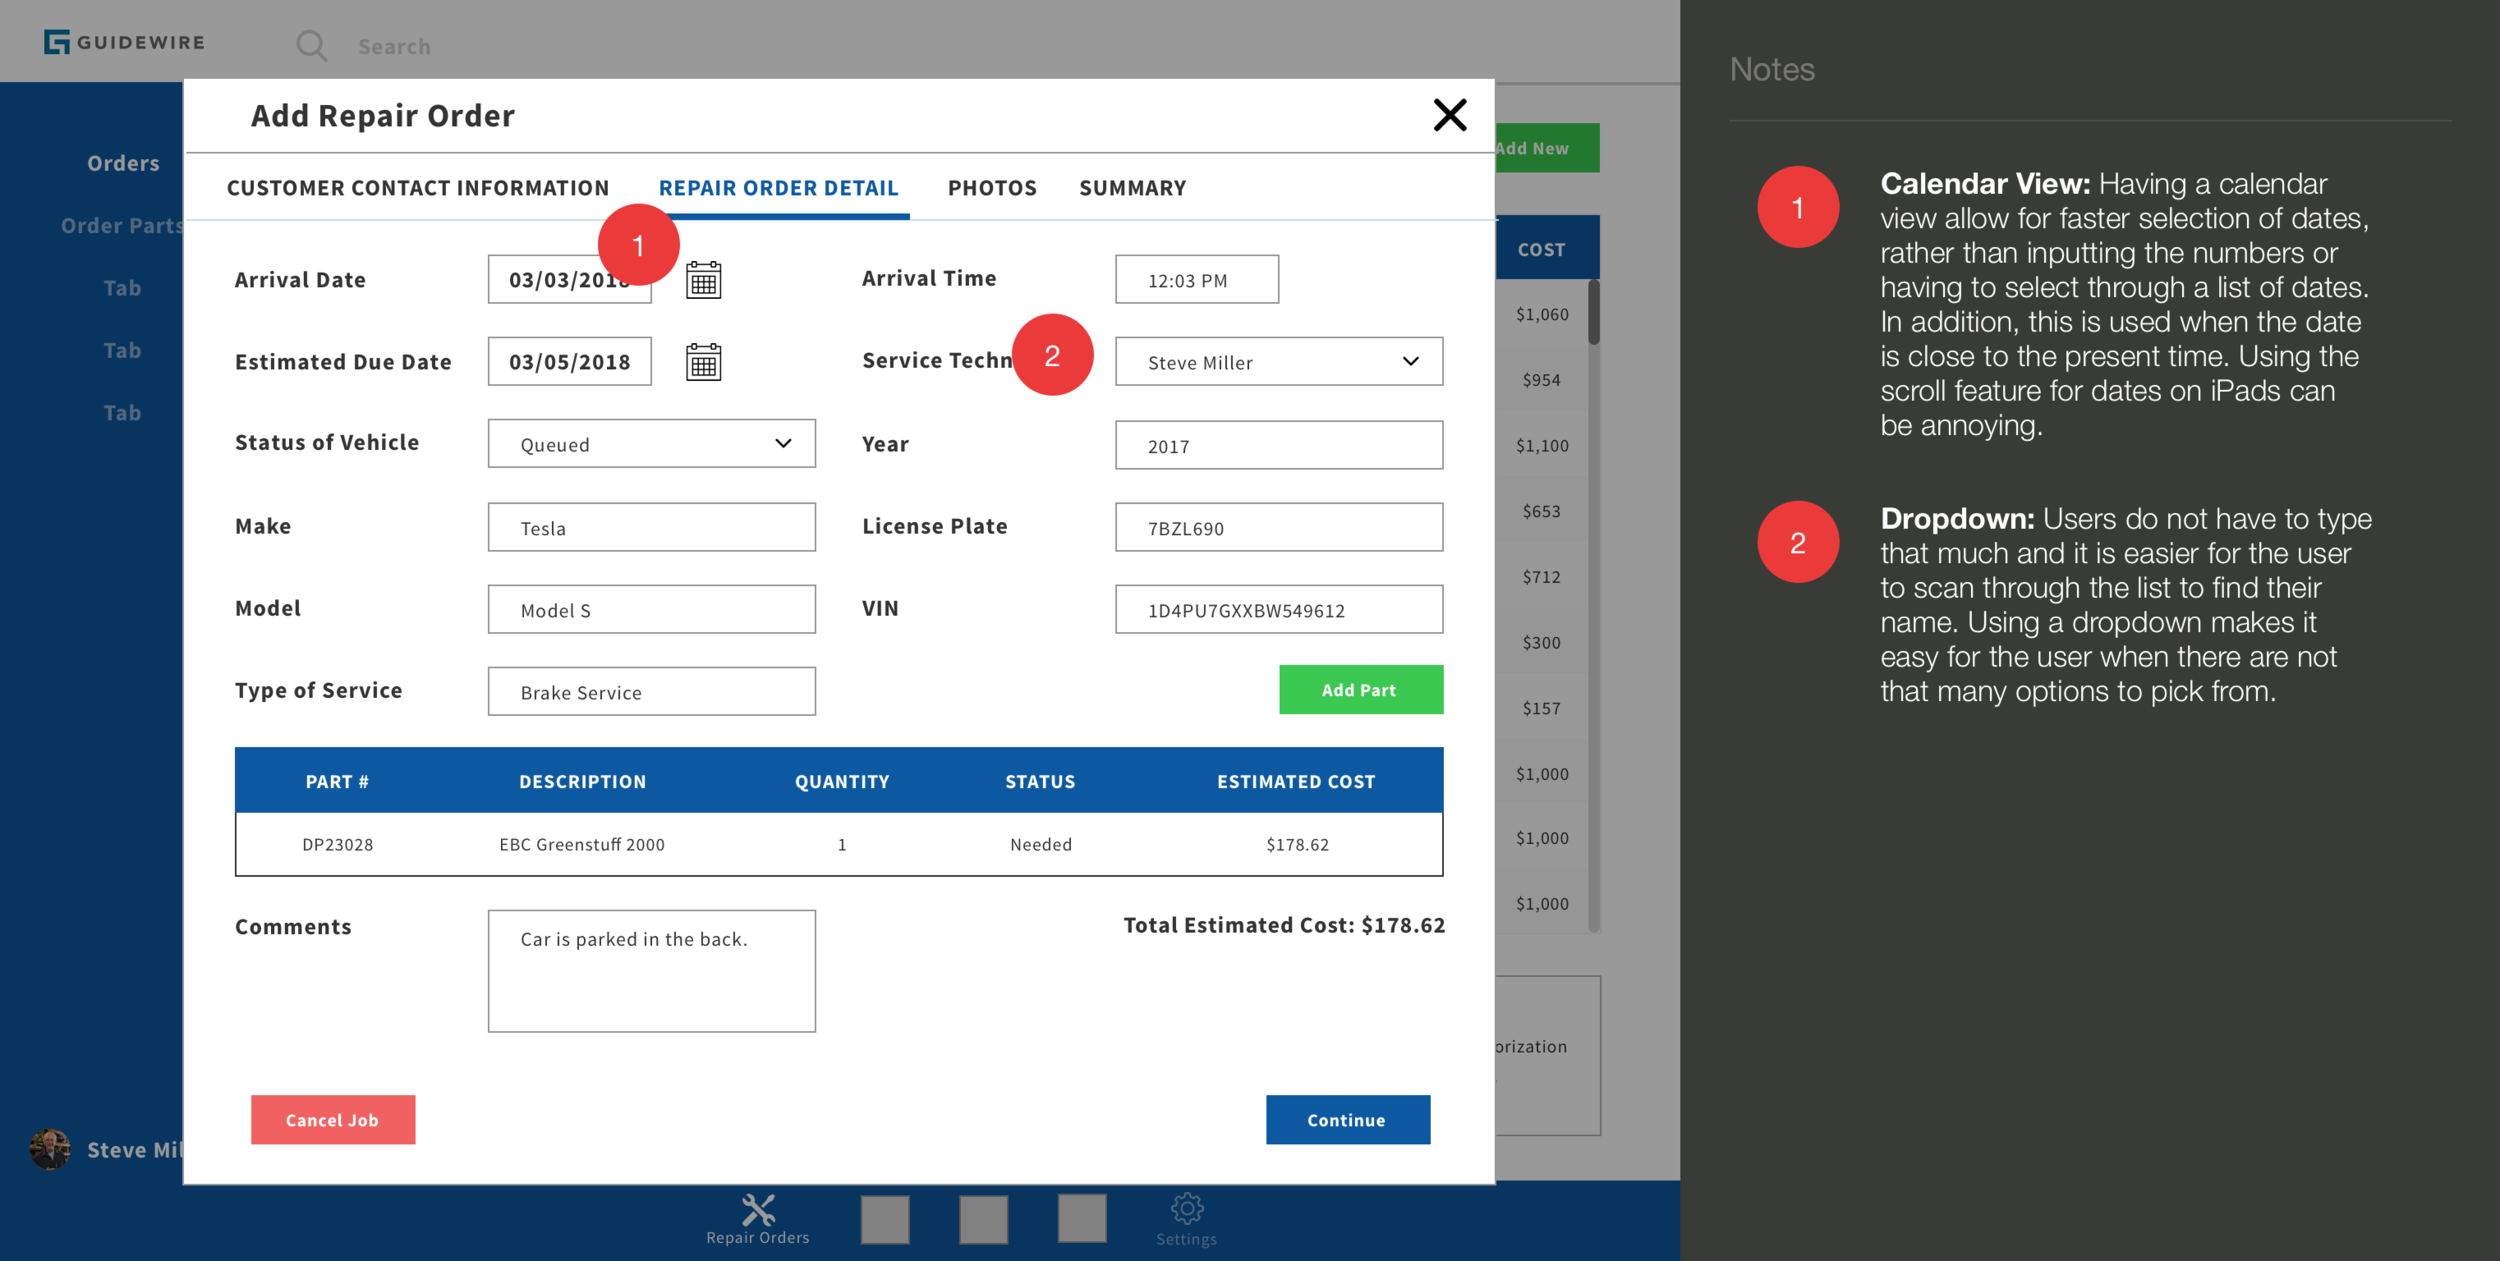The width and height of the screenshot is (2500, 1261).
Task: Click the orders list scrollbar thumb
Action: click(1593, 312)
